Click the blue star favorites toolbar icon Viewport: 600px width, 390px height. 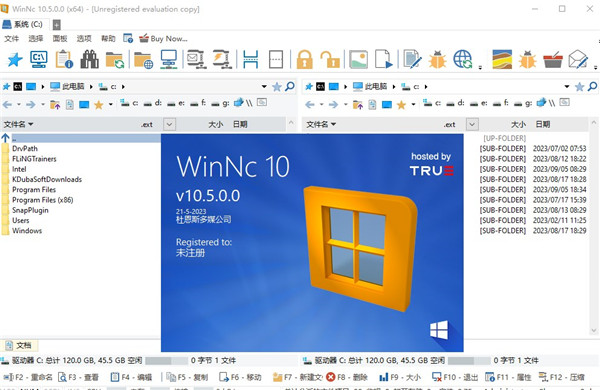[x=15, y=59]
